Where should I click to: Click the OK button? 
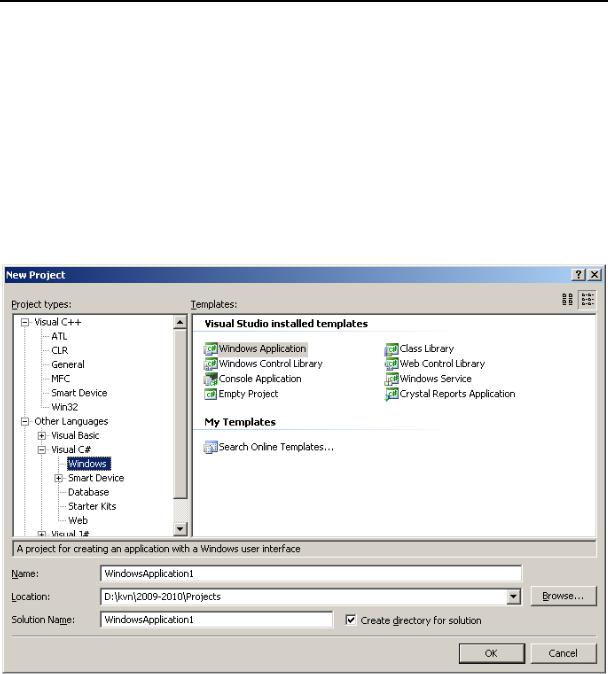coord(491,653)
